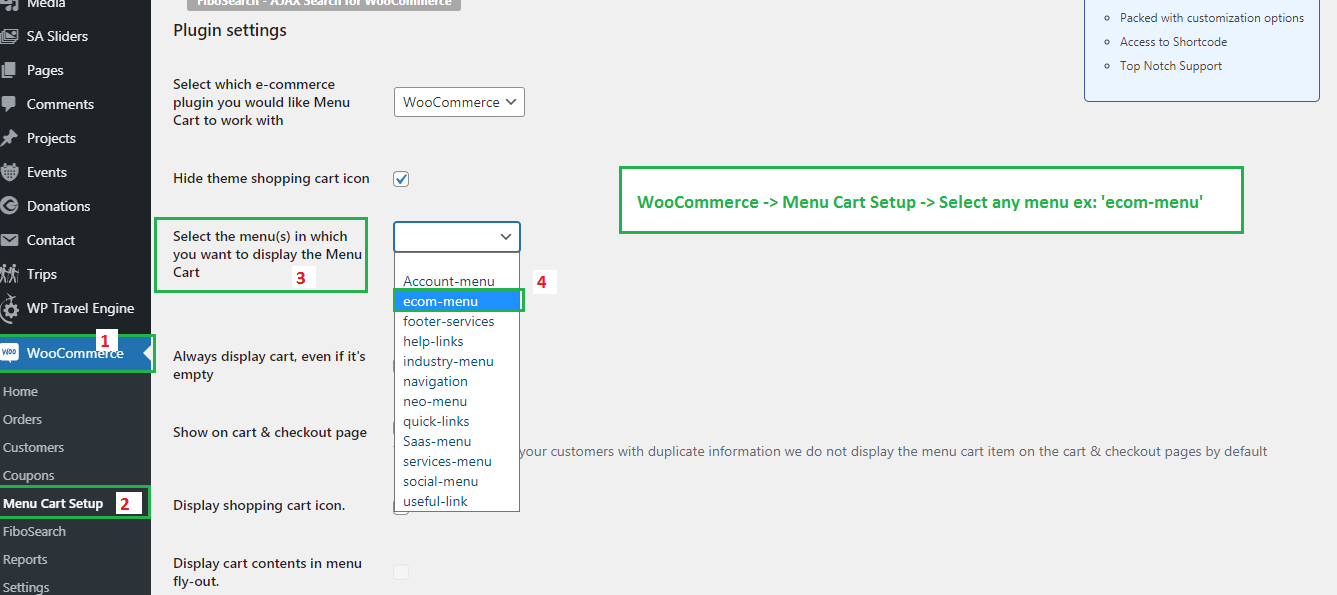This screenshot has height=595, width=1337.
Task: Choose navigation from the dropdown list
Action: pos(456,381)
